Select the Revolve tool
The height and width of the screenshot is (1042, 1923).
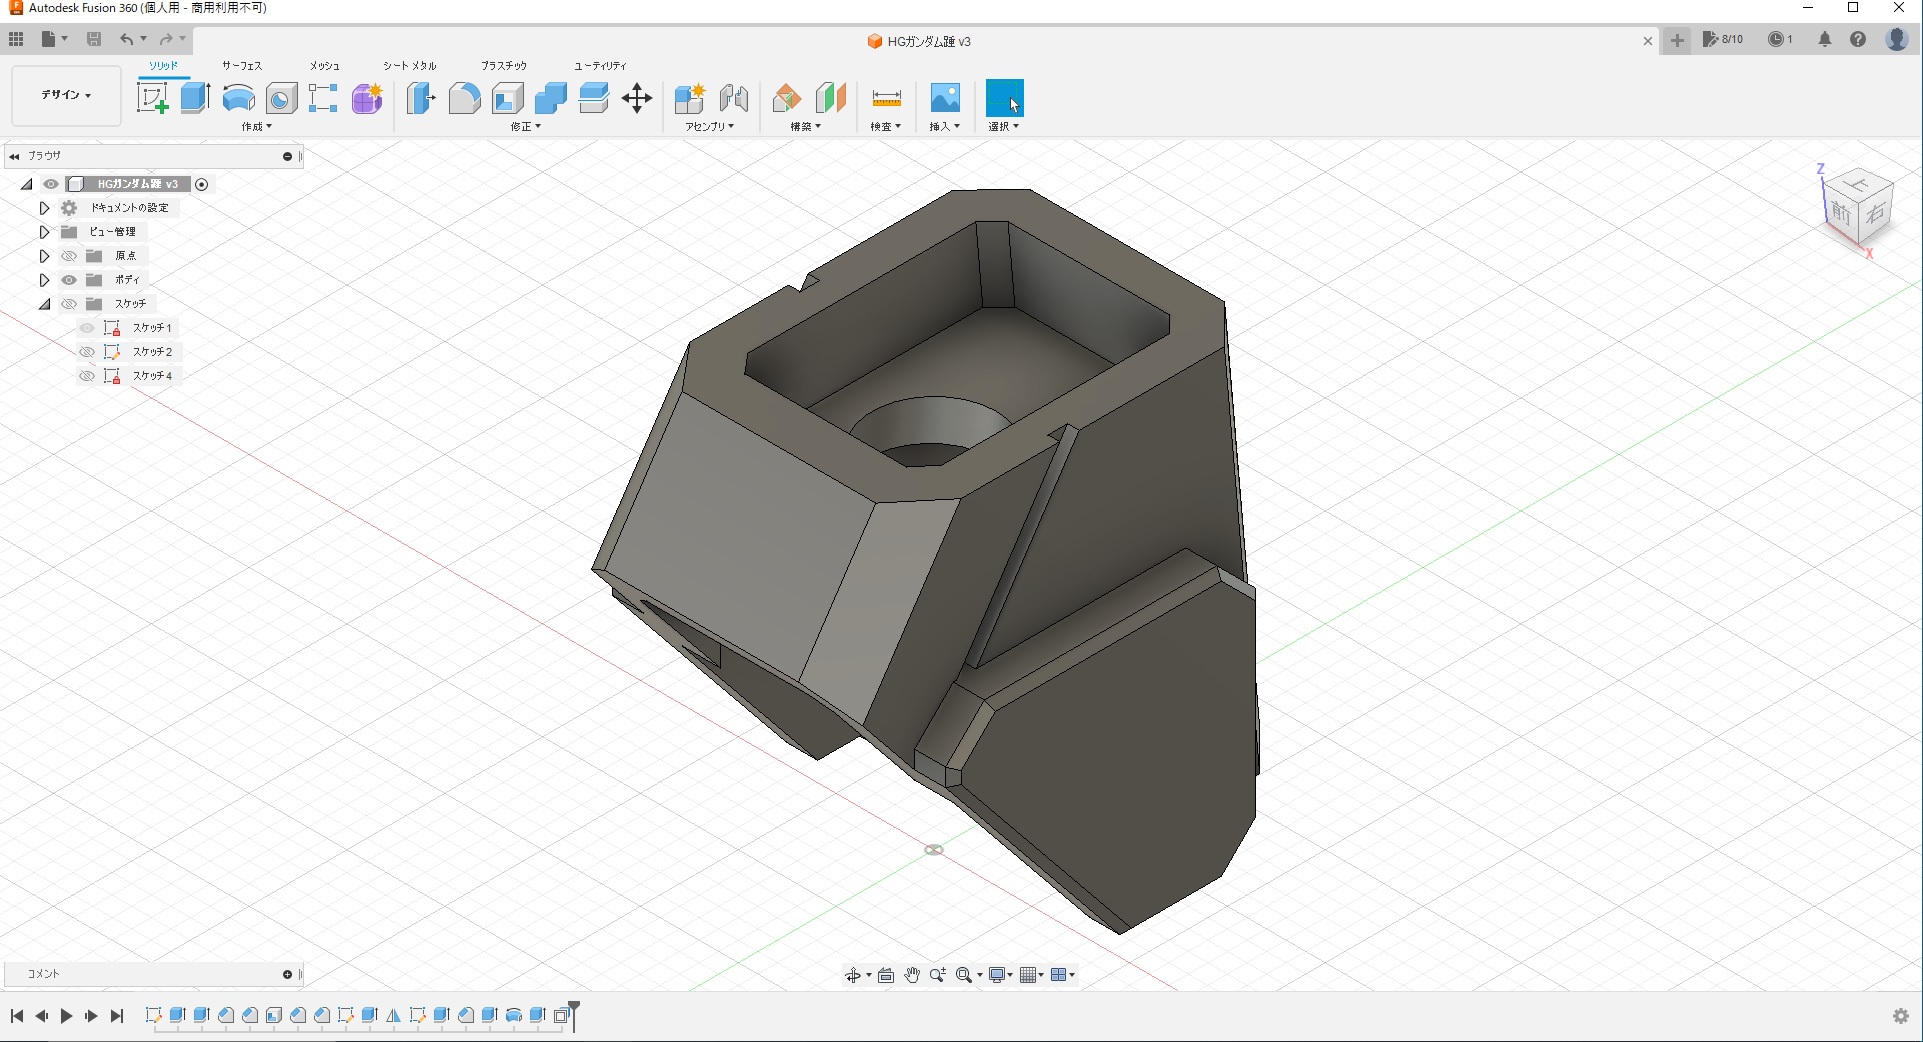[x=238, y=98]
